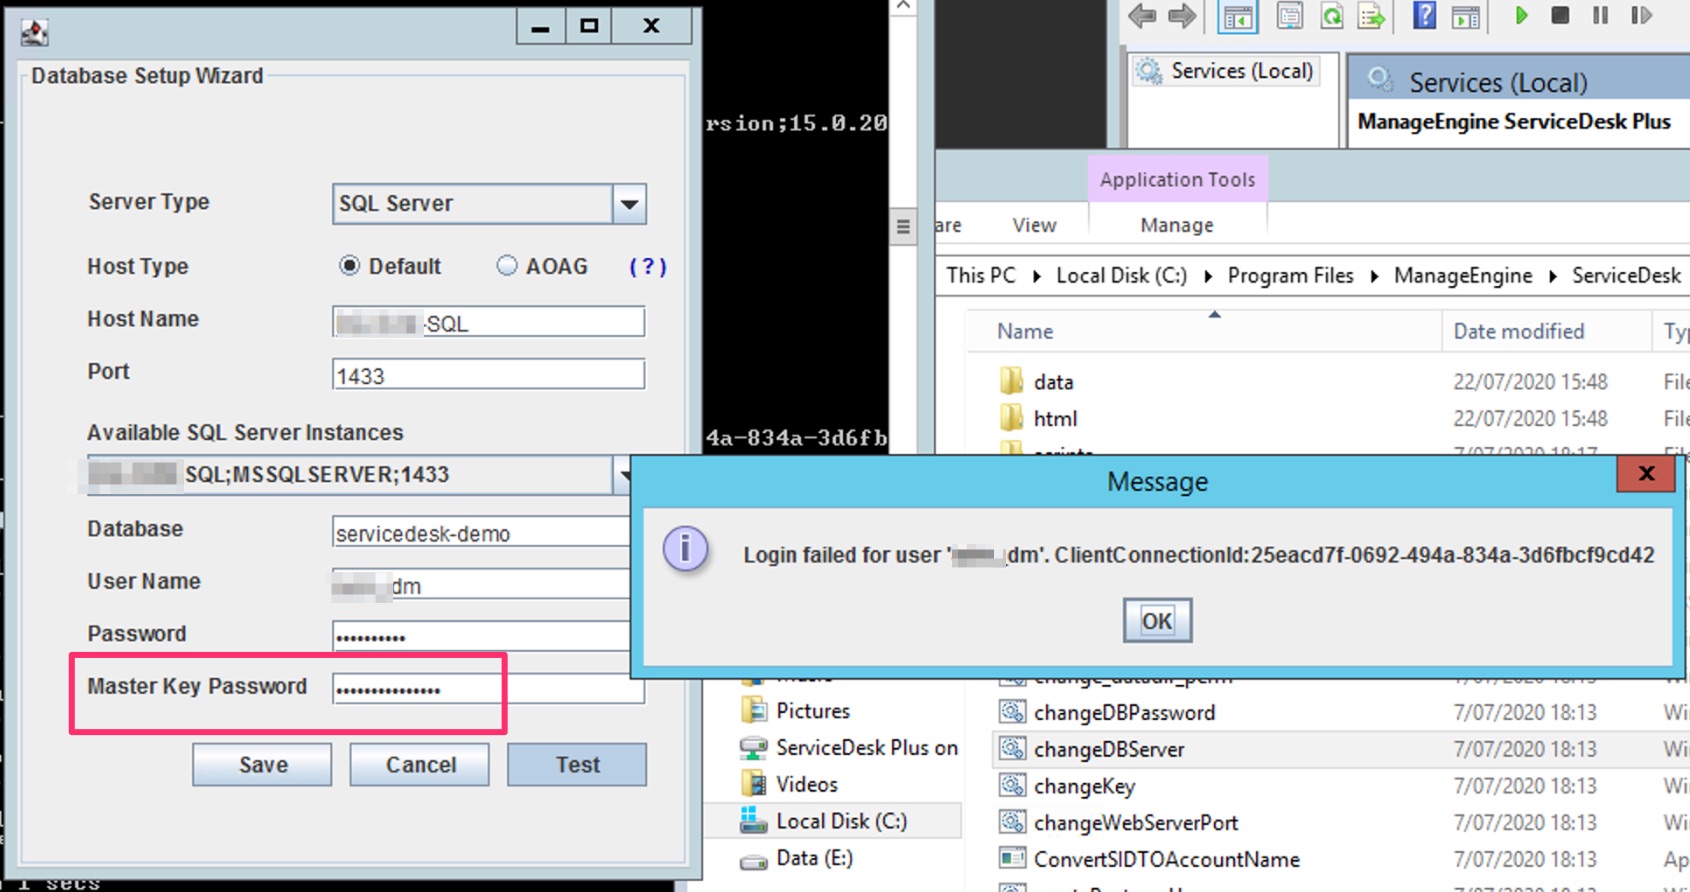Go back in Services console toolbar
The image size is (1690, 892).
point(1142,16)
